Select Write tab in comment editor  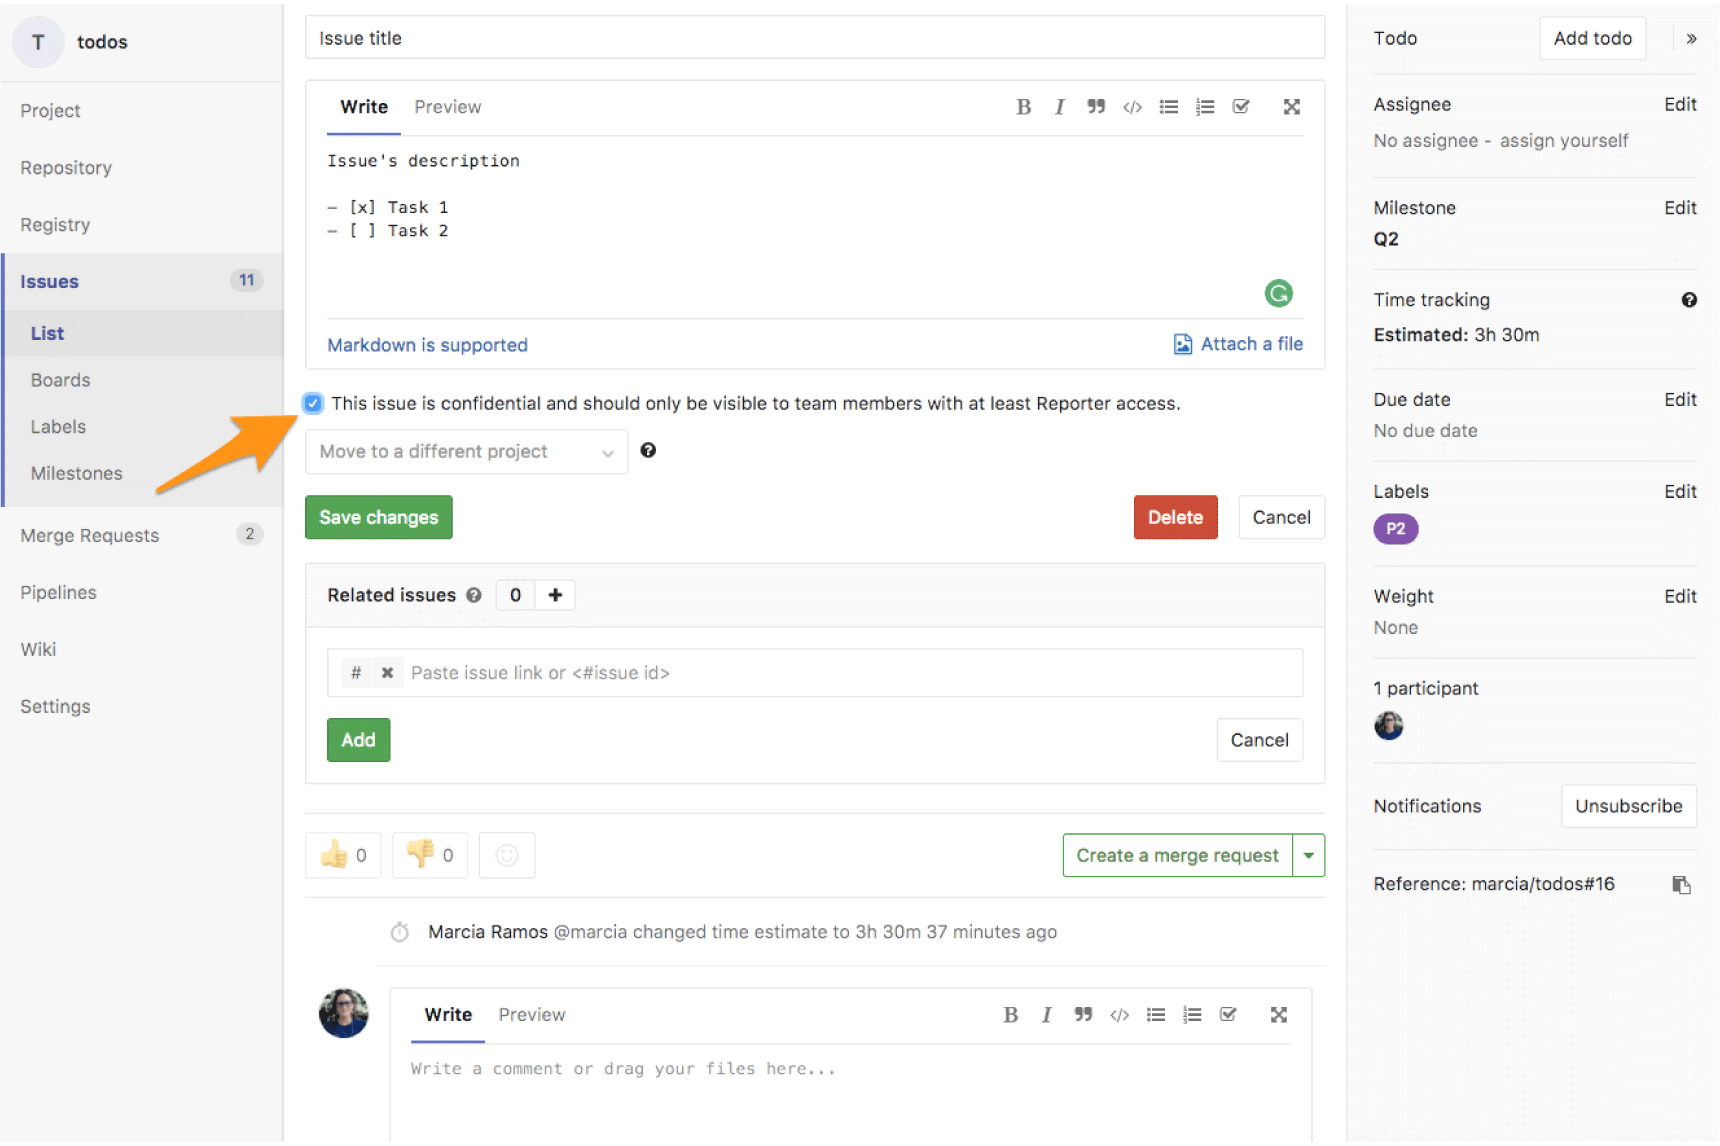[x=448, y=1015]
